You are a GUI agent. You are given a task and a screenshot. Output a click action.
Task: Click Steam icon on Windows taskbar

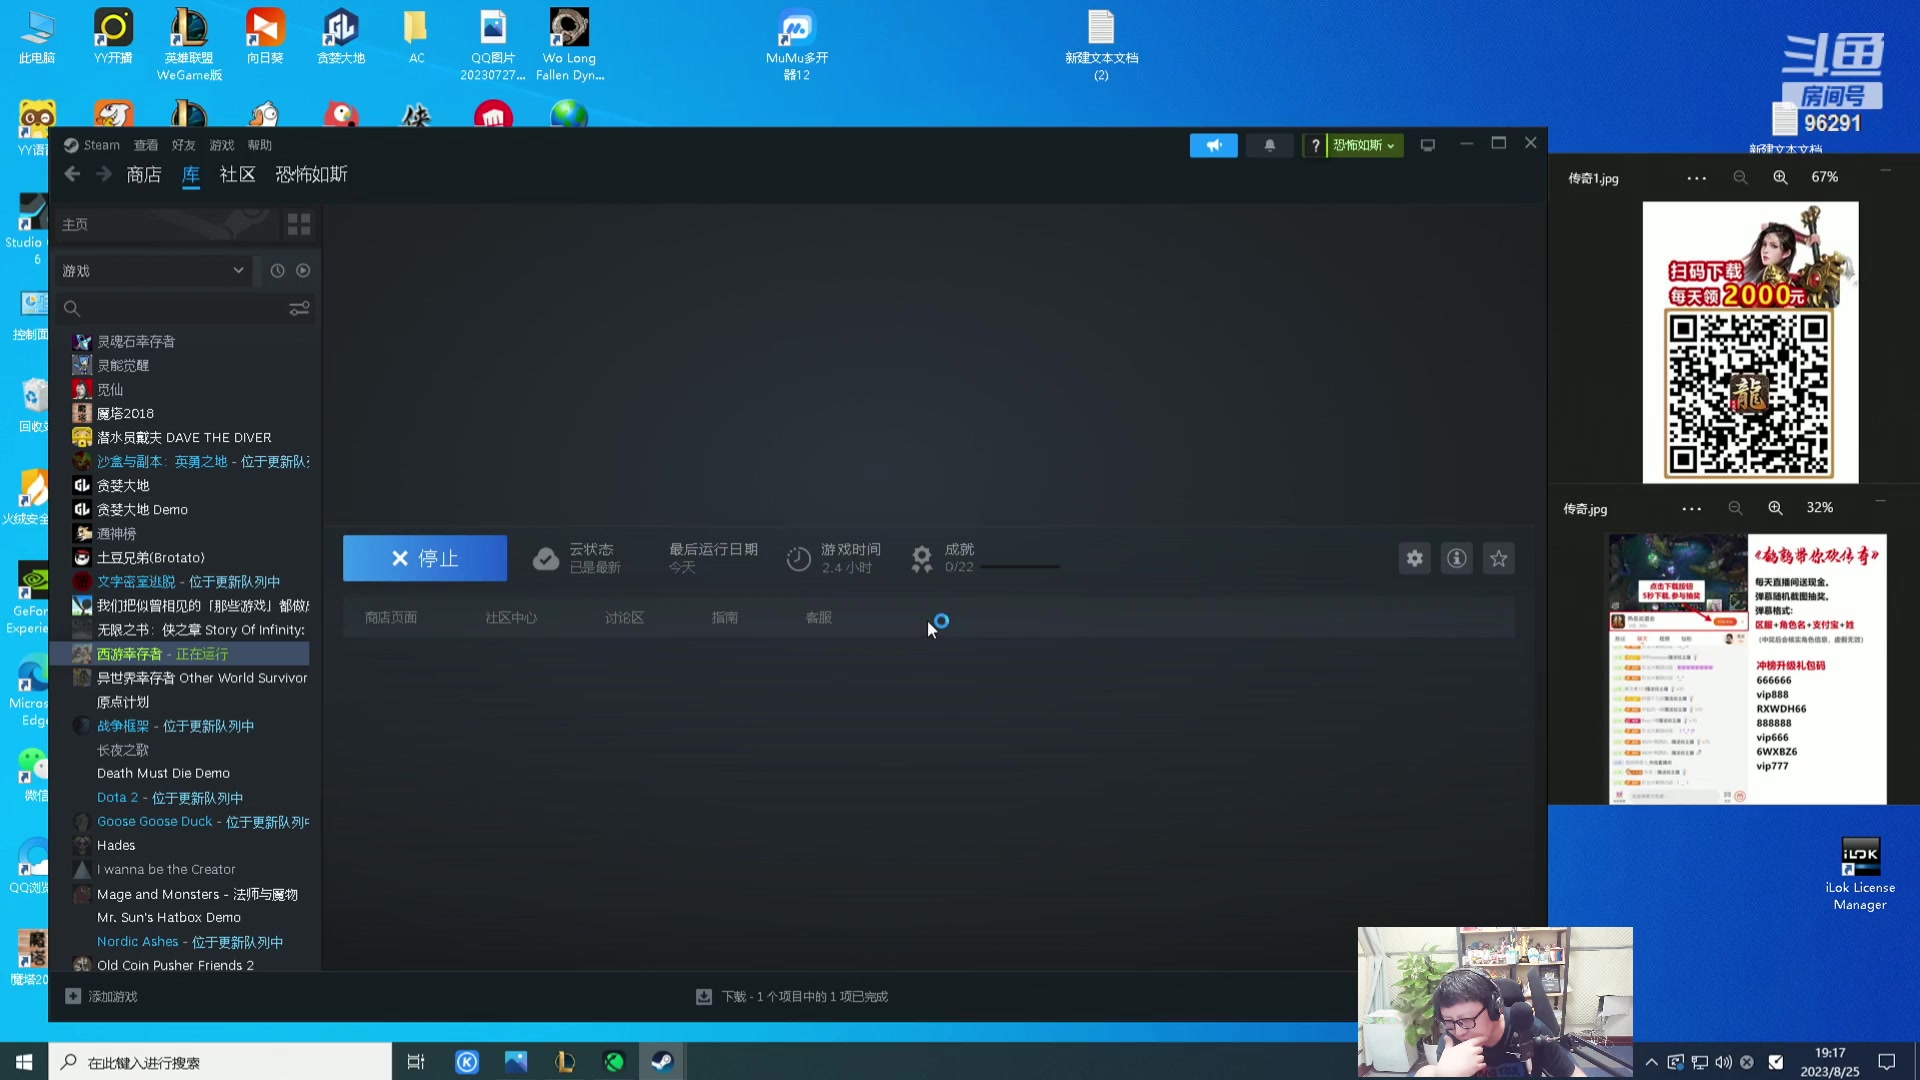pyautogui.click(x=662, y=1062)
